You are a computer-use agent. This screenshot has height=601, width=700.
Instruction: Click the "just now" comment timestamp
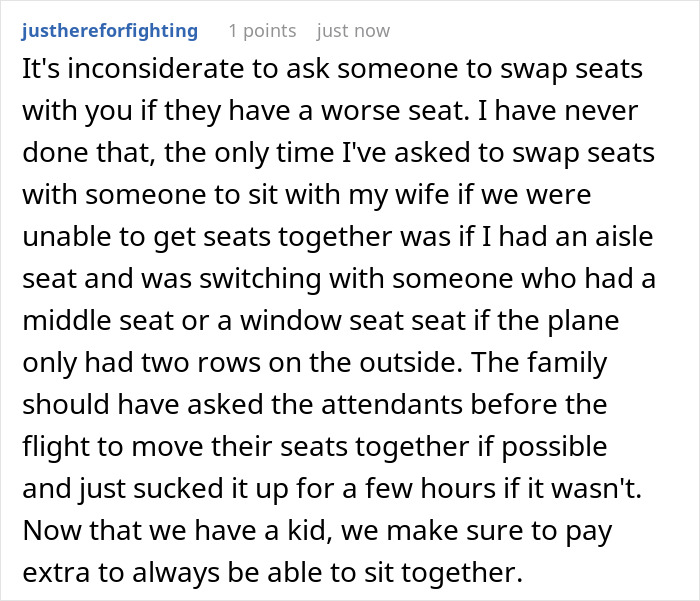point(353,31)
